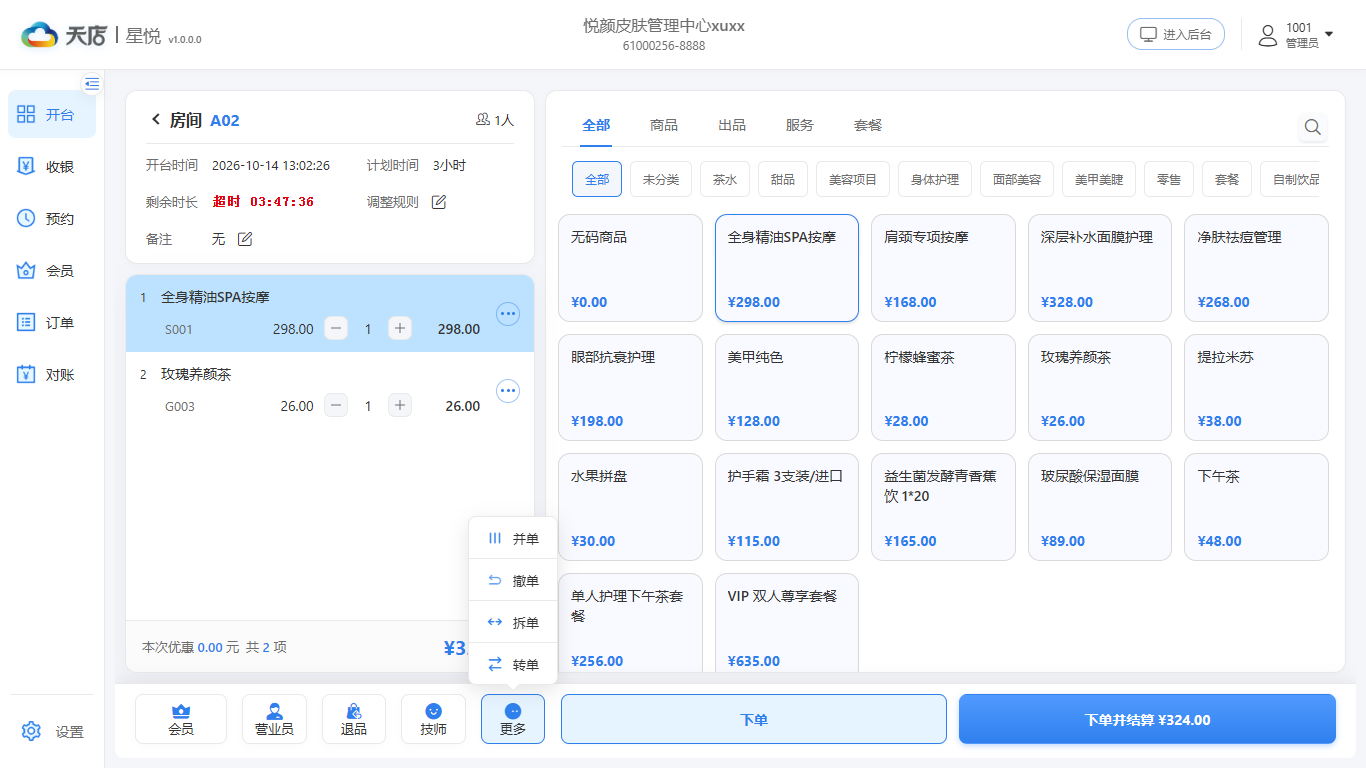The height and width of the screenshot is (768, 1366).
Task: Choose 拆单 in the popup menu
Action: pyautogui.click(x=513, y=623)
